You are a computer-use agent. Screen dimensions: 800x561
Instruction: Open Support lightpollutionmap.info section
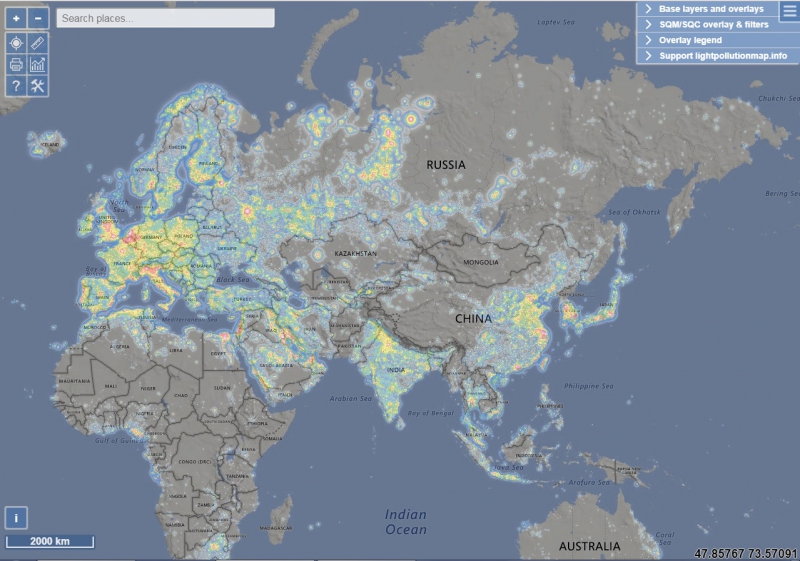coord(715,56)
